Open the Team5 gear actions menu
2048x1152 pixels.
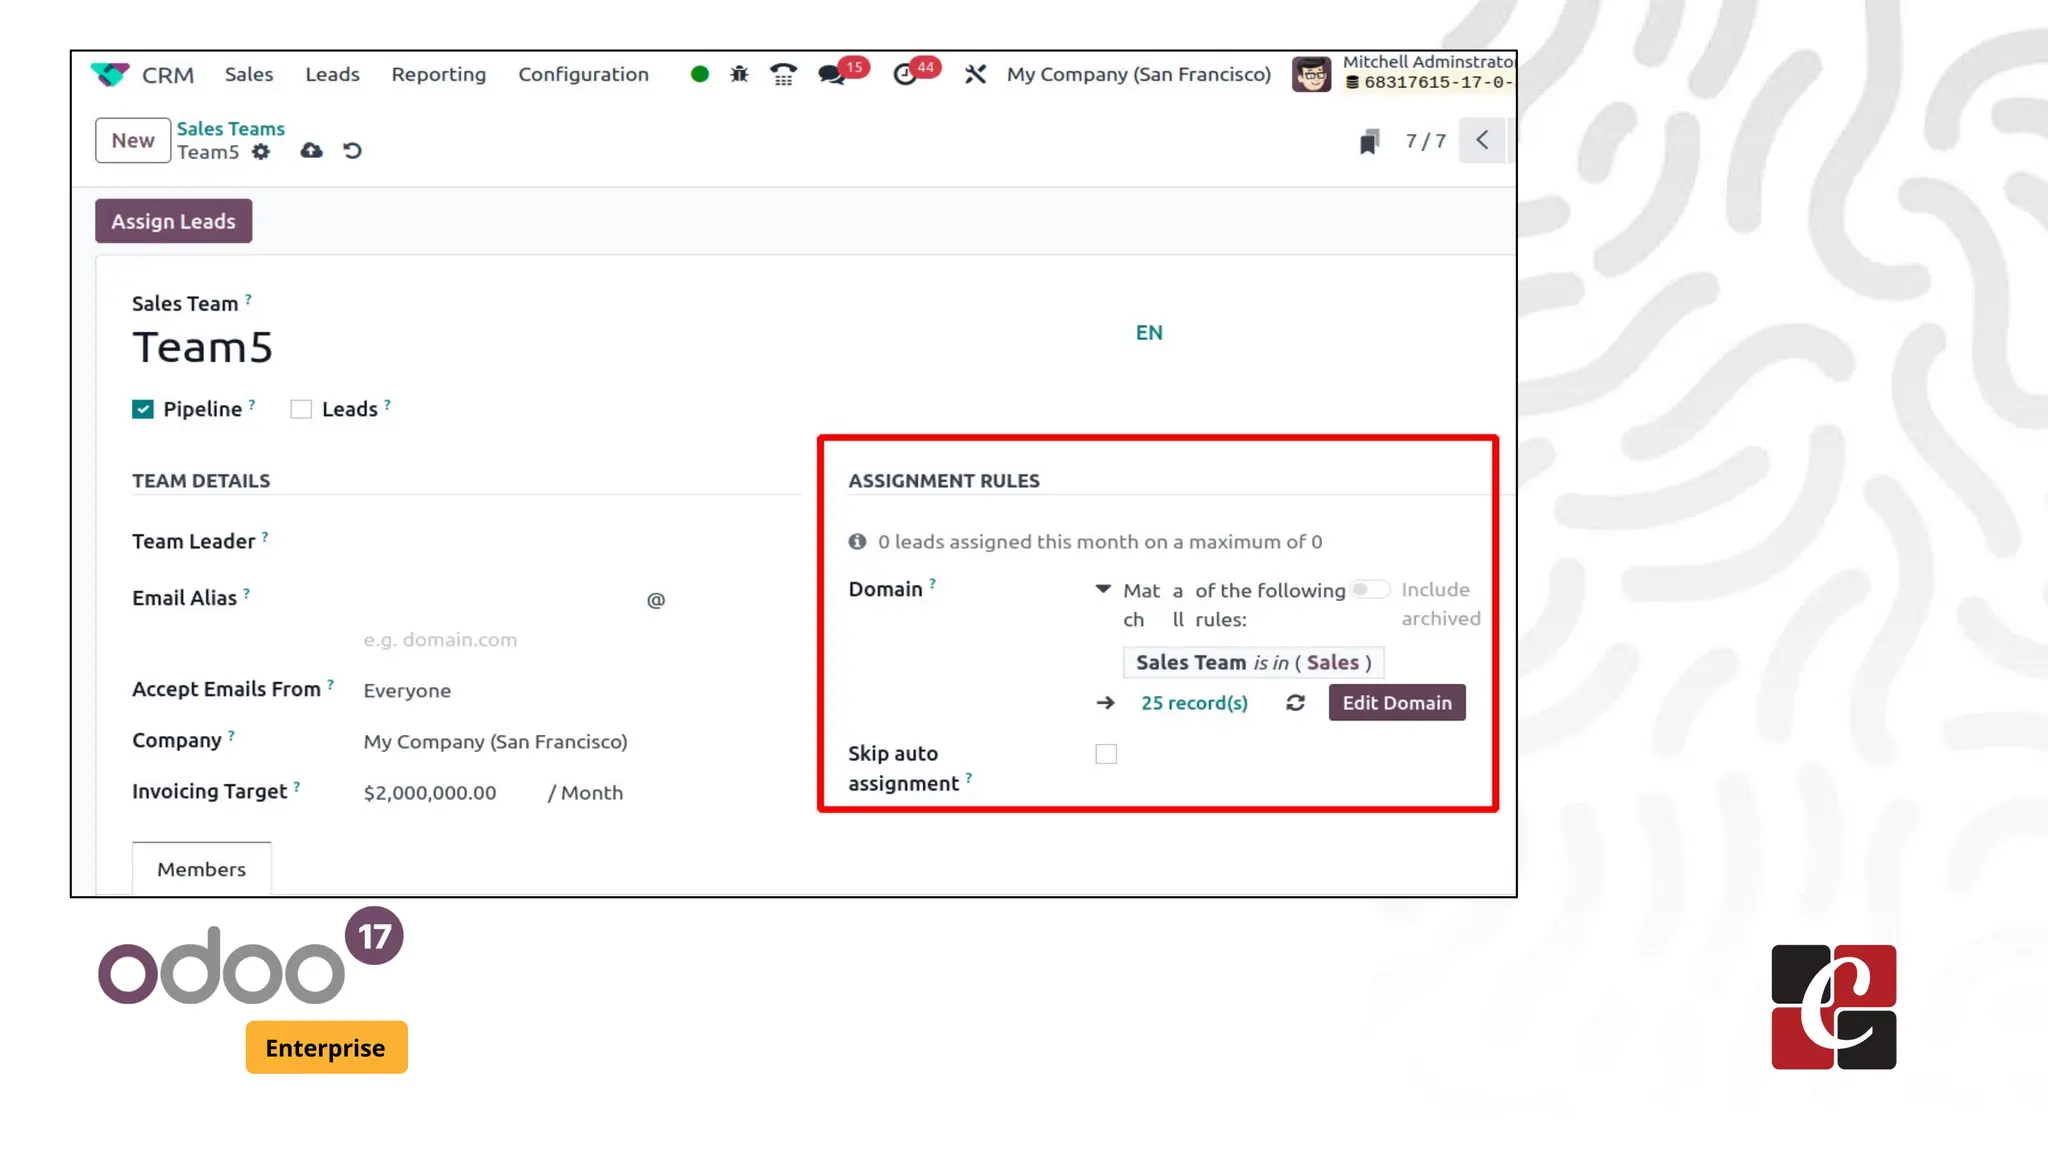[261, 152]
